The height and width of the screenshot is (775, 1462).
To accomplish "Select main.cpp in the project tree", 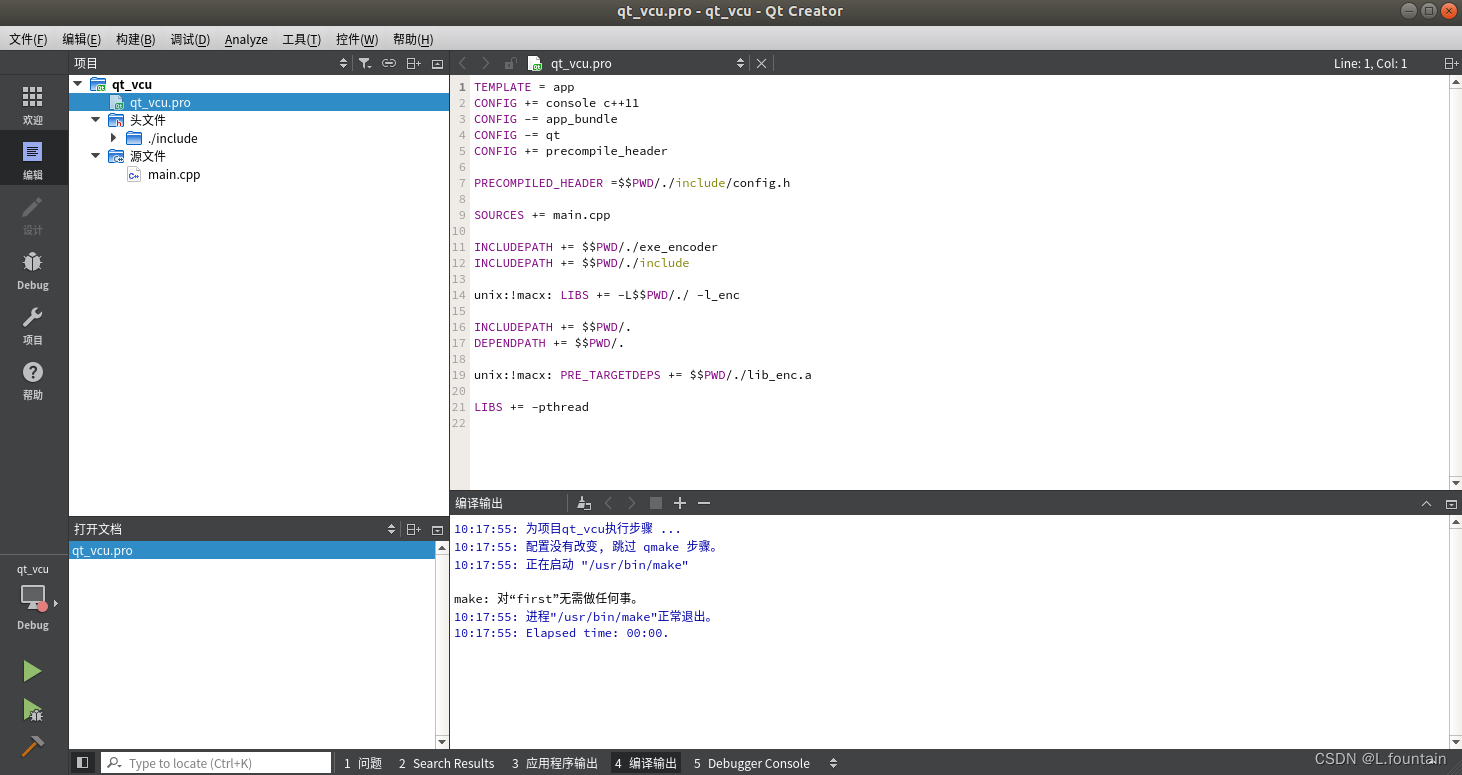I will click(174, 174).
